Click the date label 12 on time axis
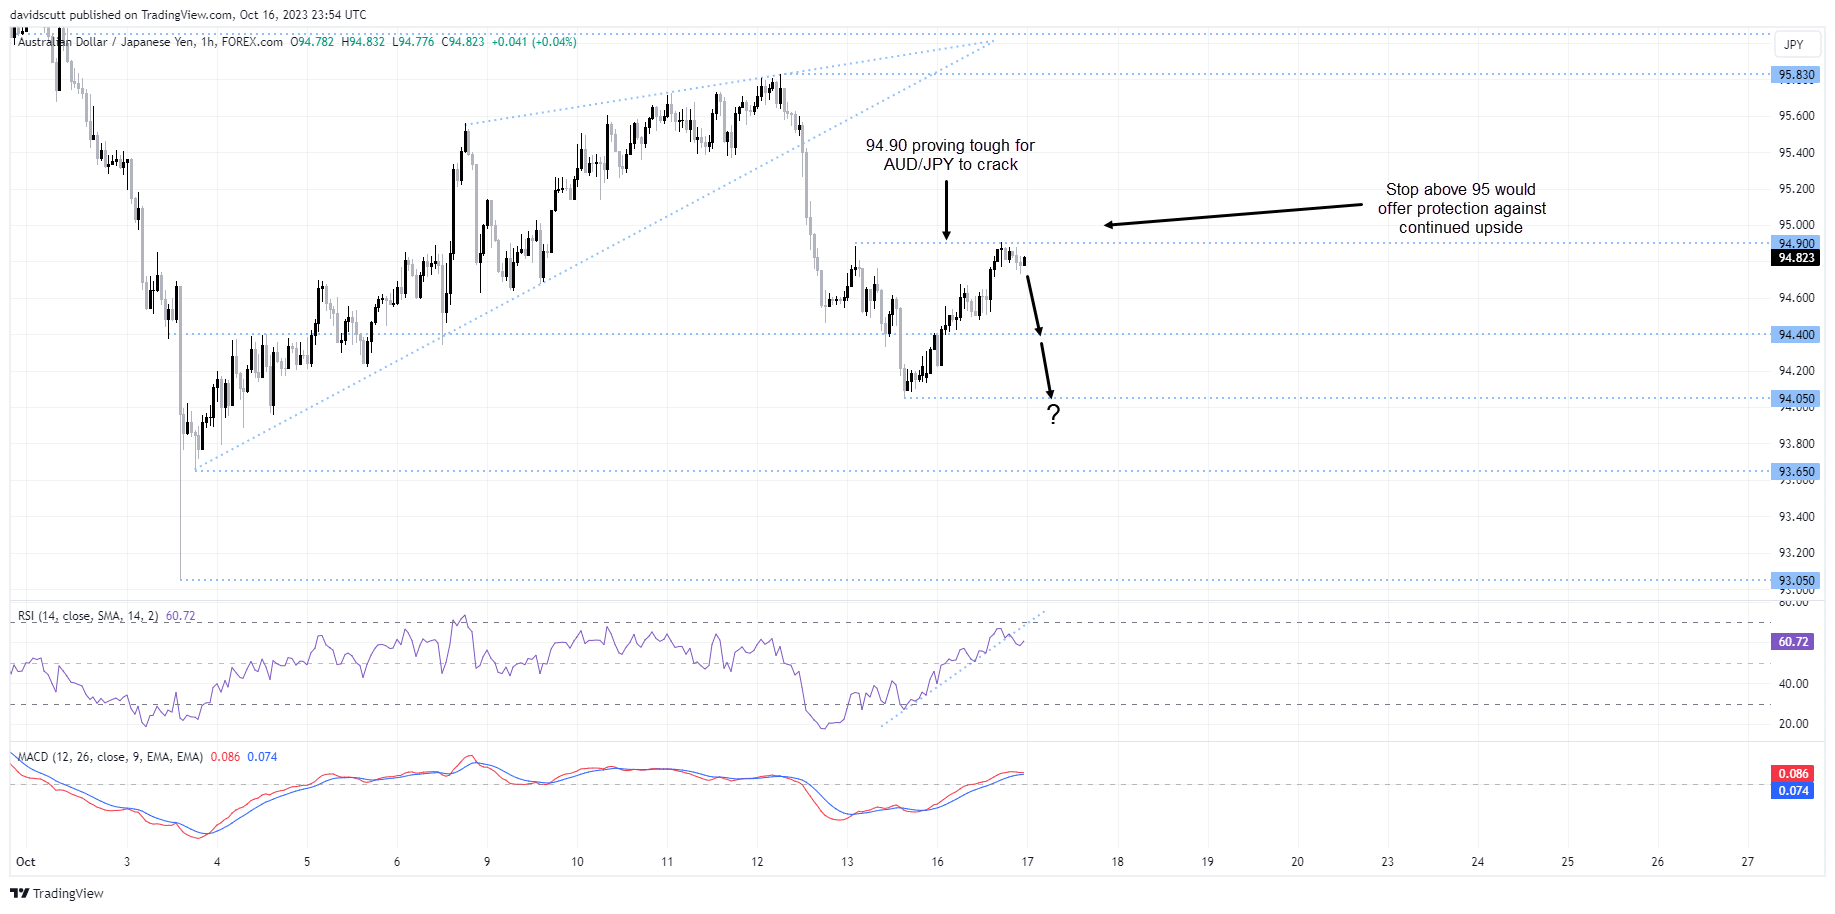Screen dimensions: 1835x914 pos(757,862)
